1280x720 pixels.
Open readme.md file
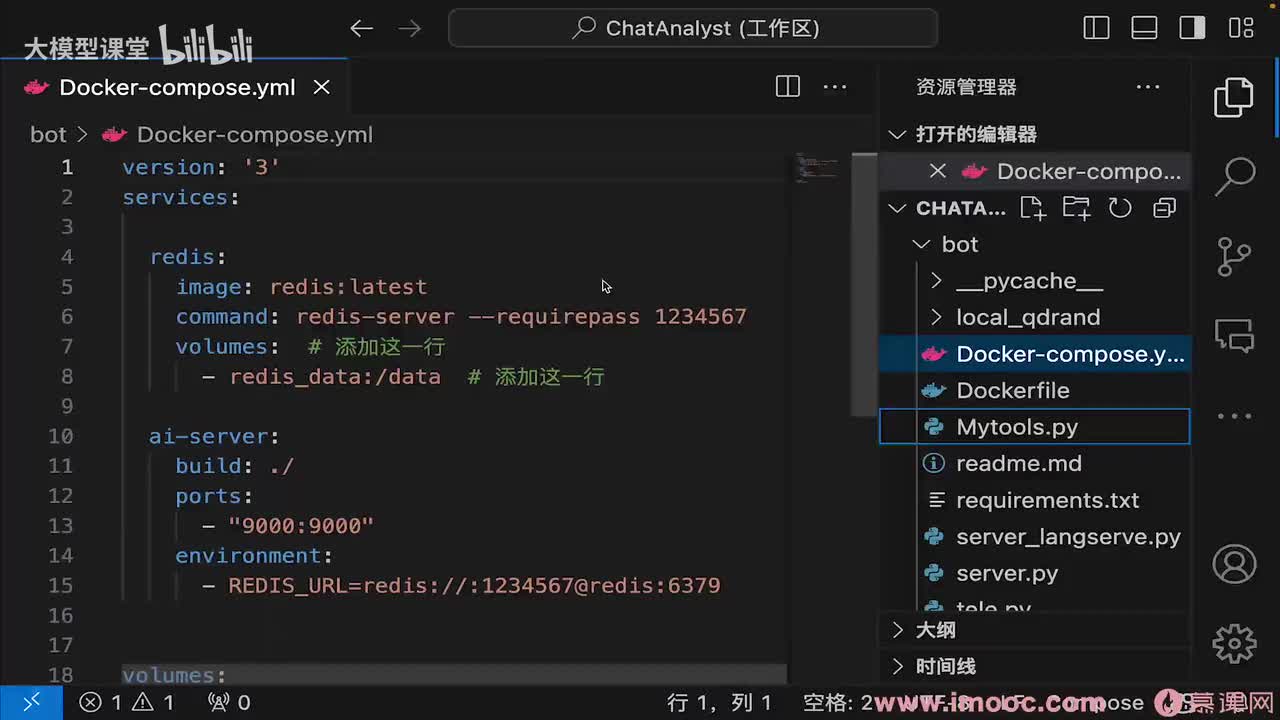1035,463
